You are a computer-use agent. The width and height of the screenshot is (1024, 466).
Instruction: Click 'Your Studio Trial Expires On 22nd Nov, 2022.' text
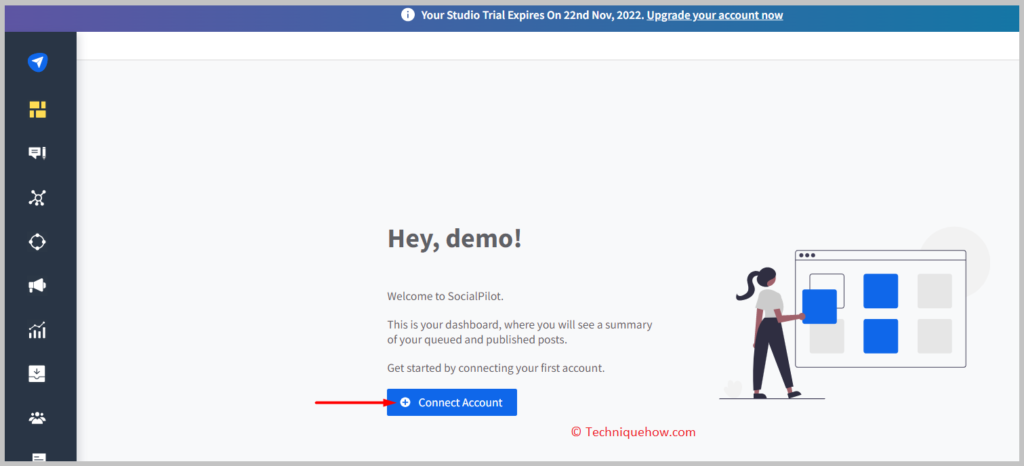pyautogui.click(x=532, y=15)
